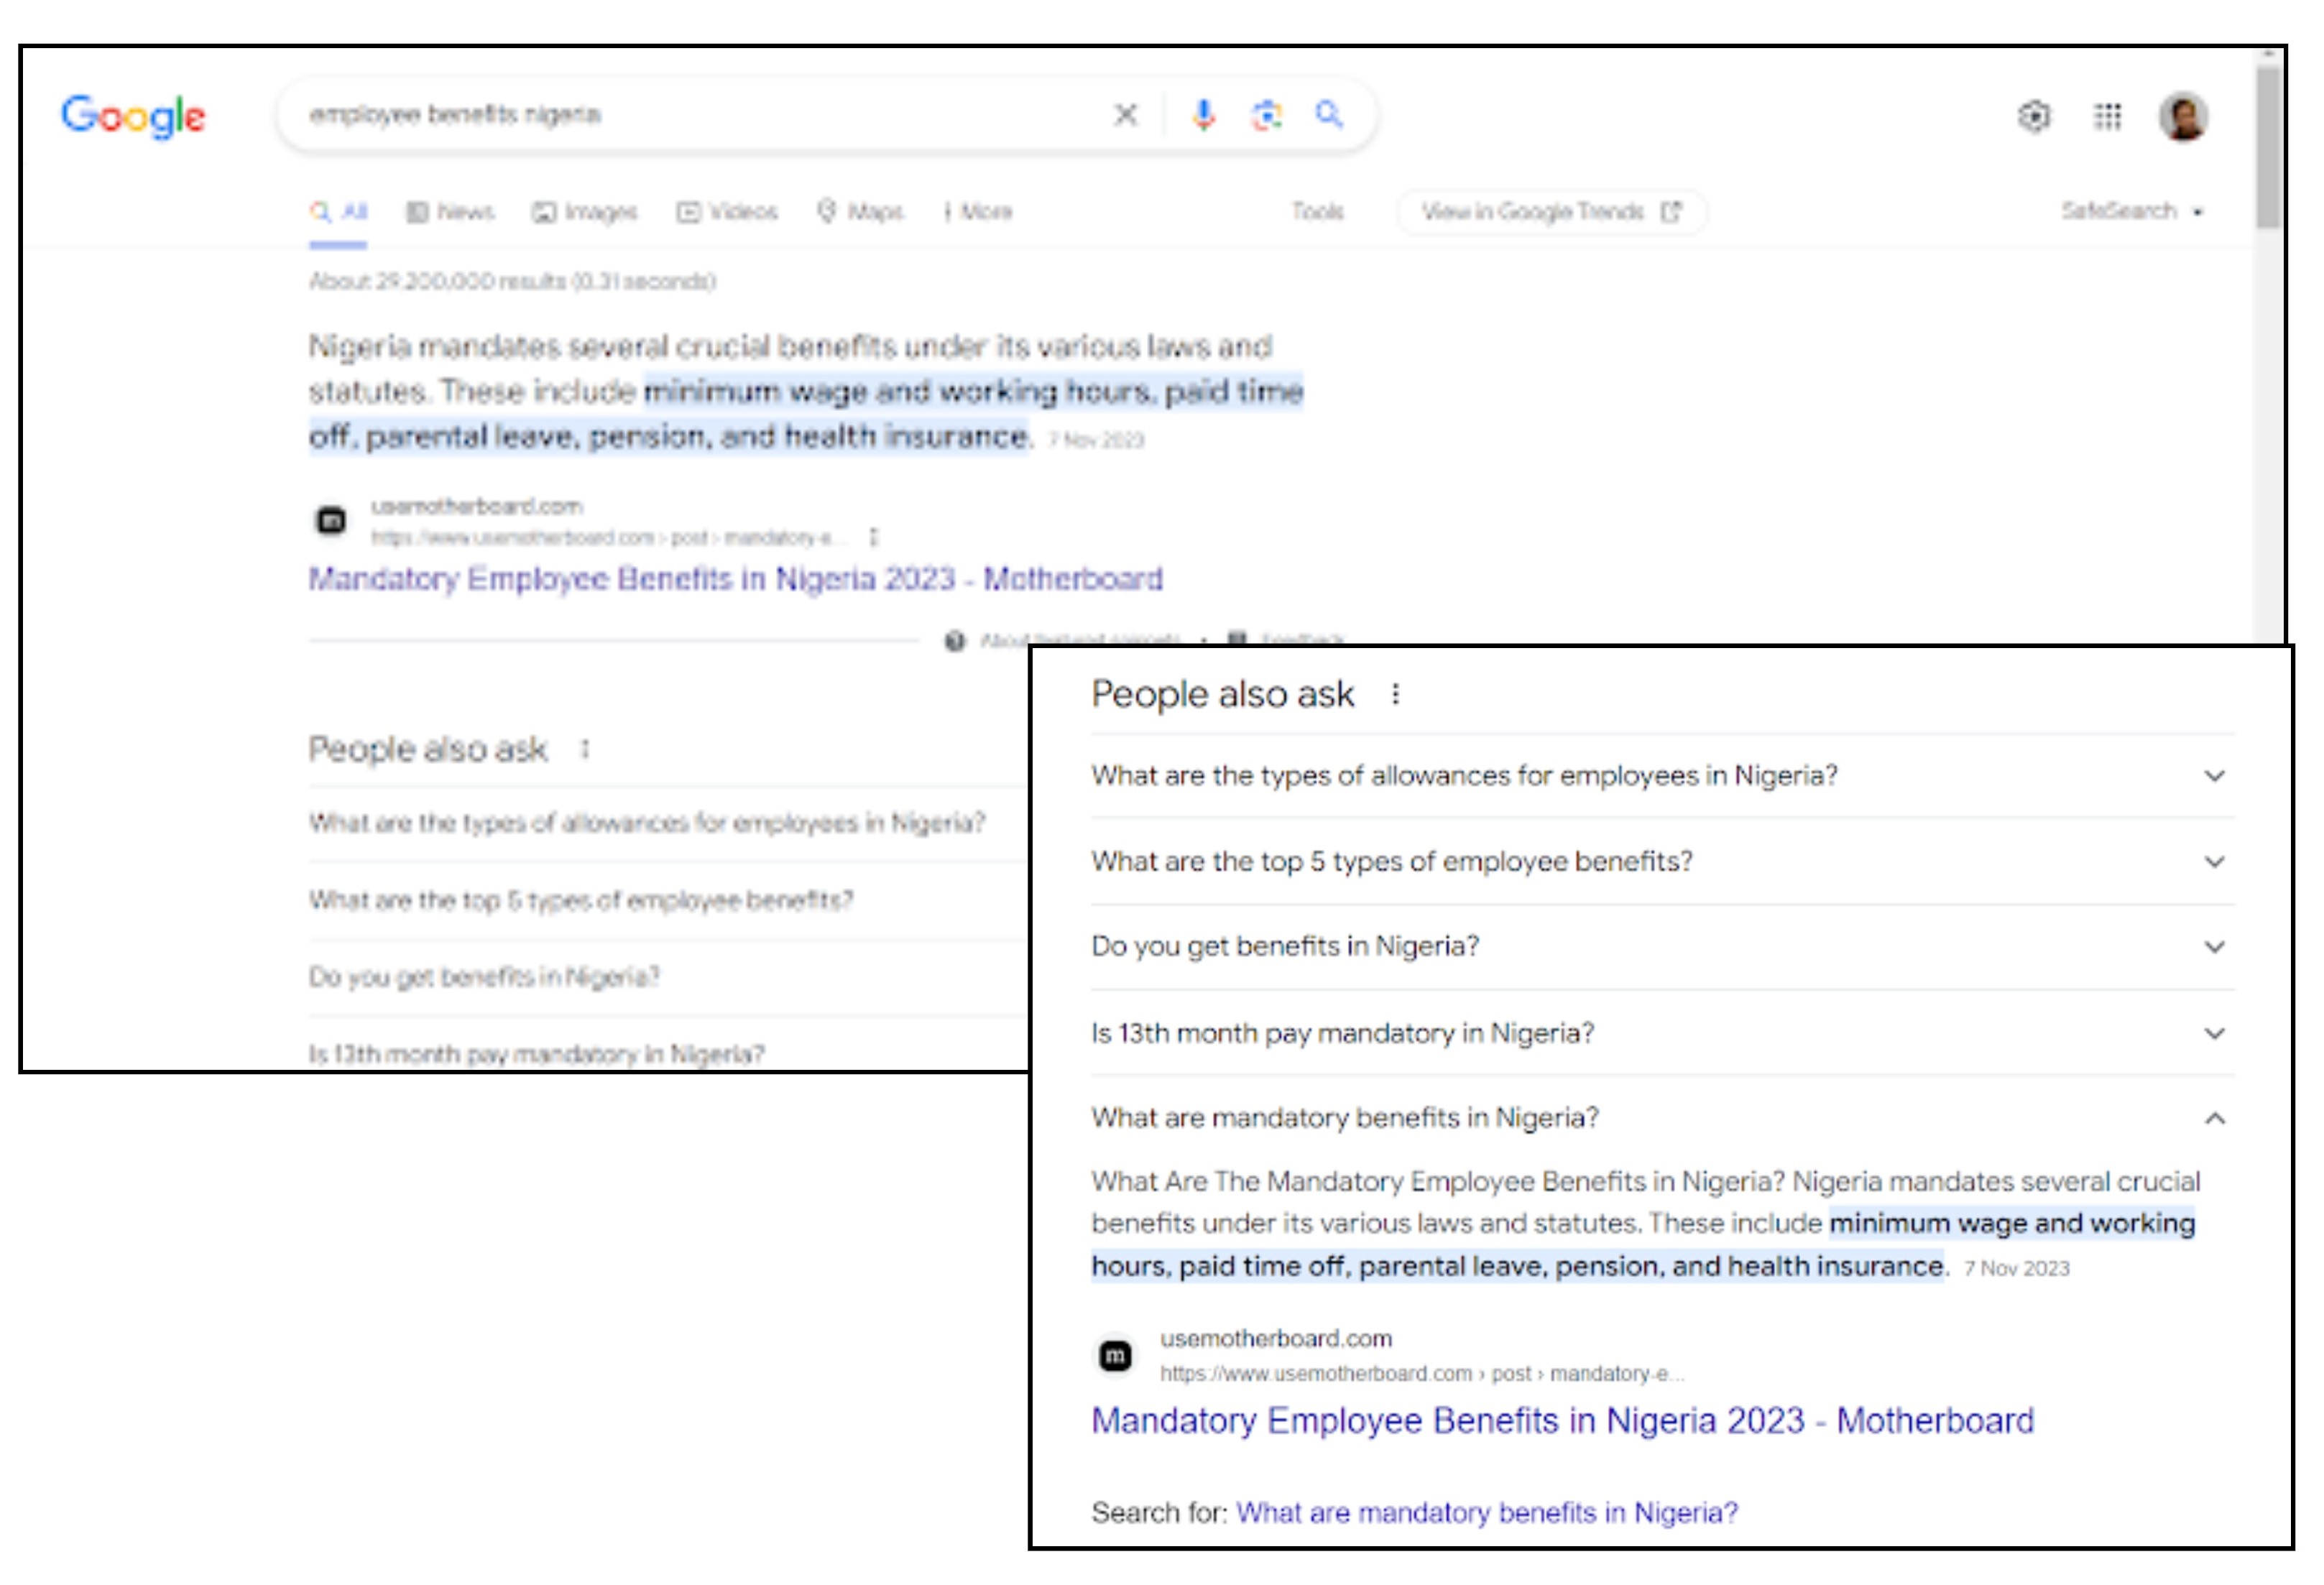Submit search with the magnifier icon
Image resolution: width=2324 pixels, height=1585 pixels.
tap(1329, 115)
